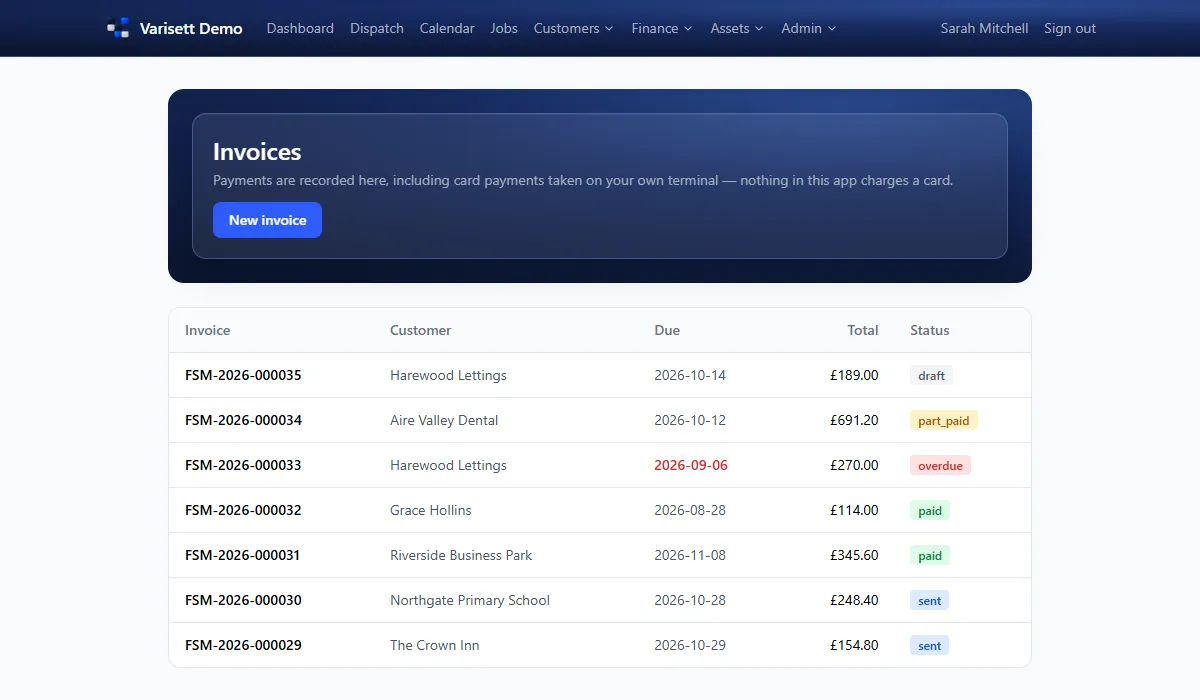Click Harewood Lettings in the 000035 row
Screen dimensions: 1200x700
pos(448,375)
